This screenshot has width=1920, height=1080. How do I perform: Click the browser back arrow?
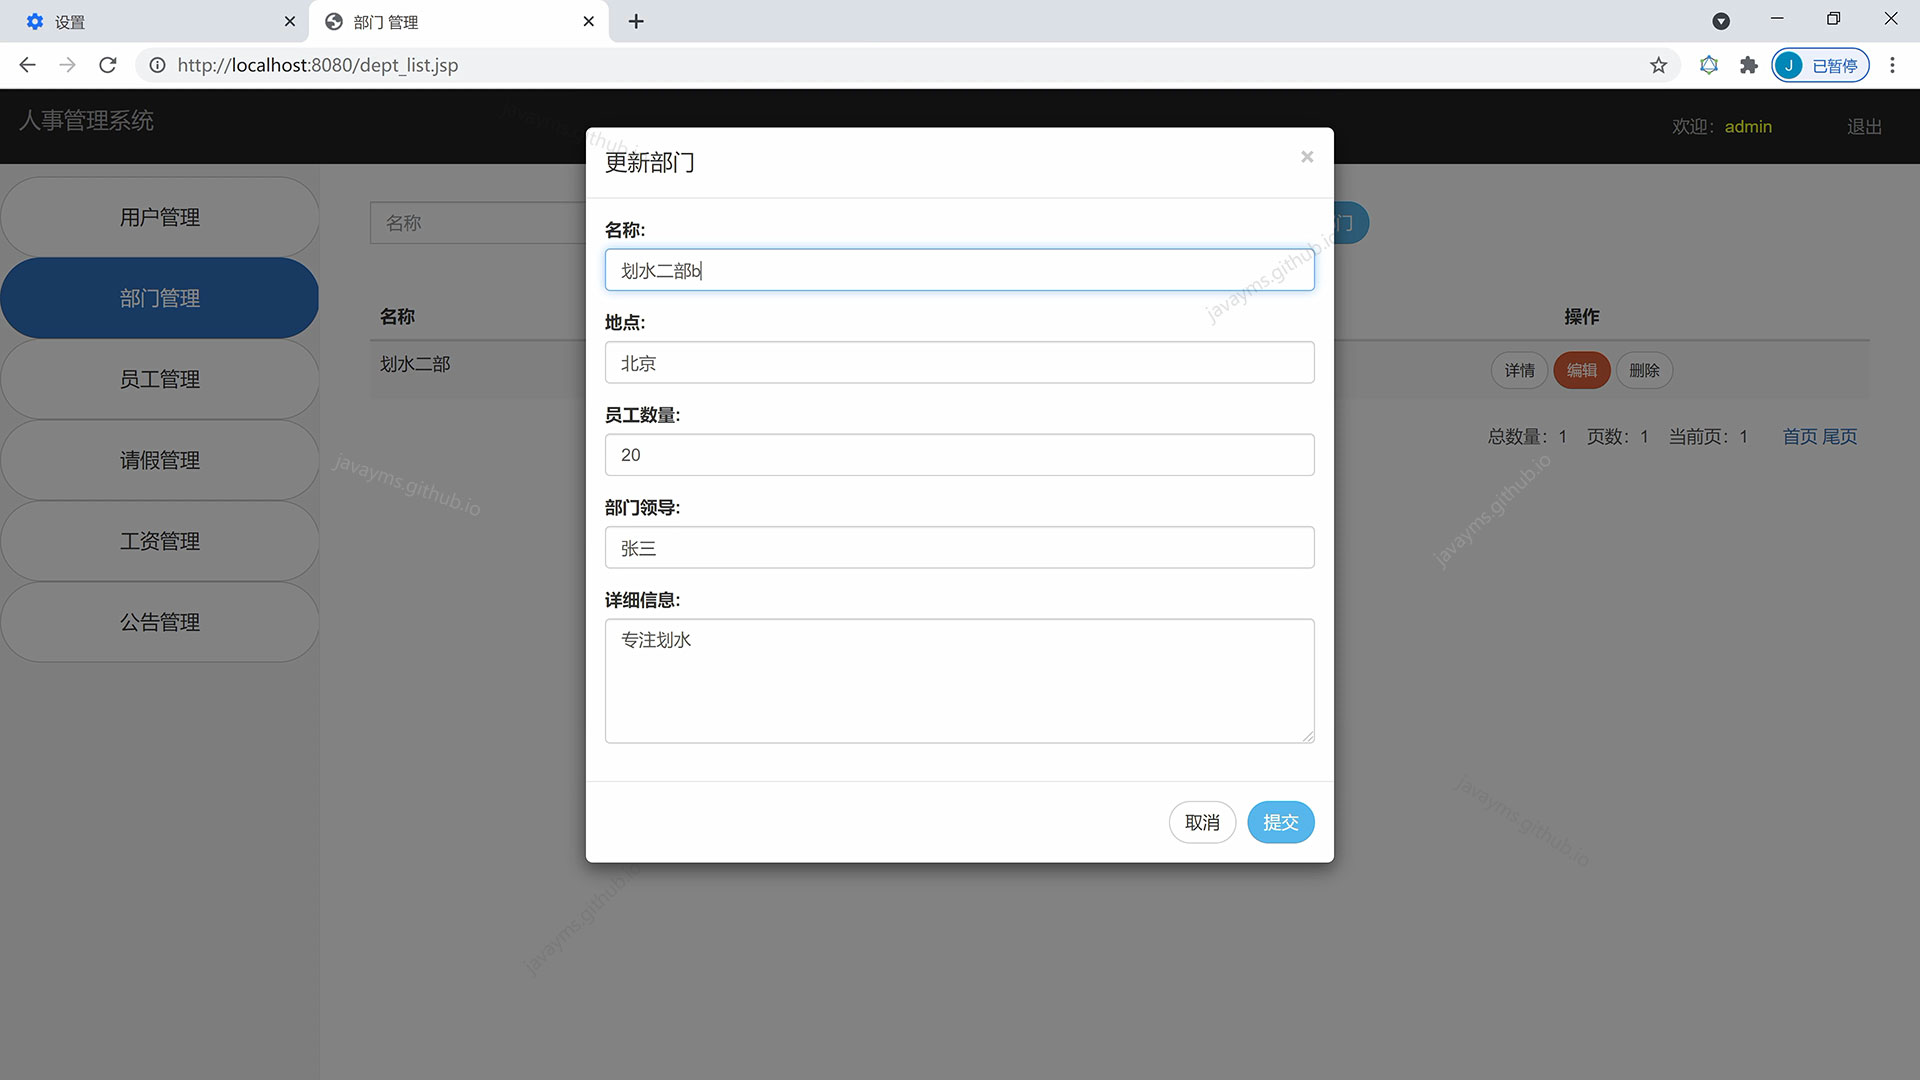27,65
